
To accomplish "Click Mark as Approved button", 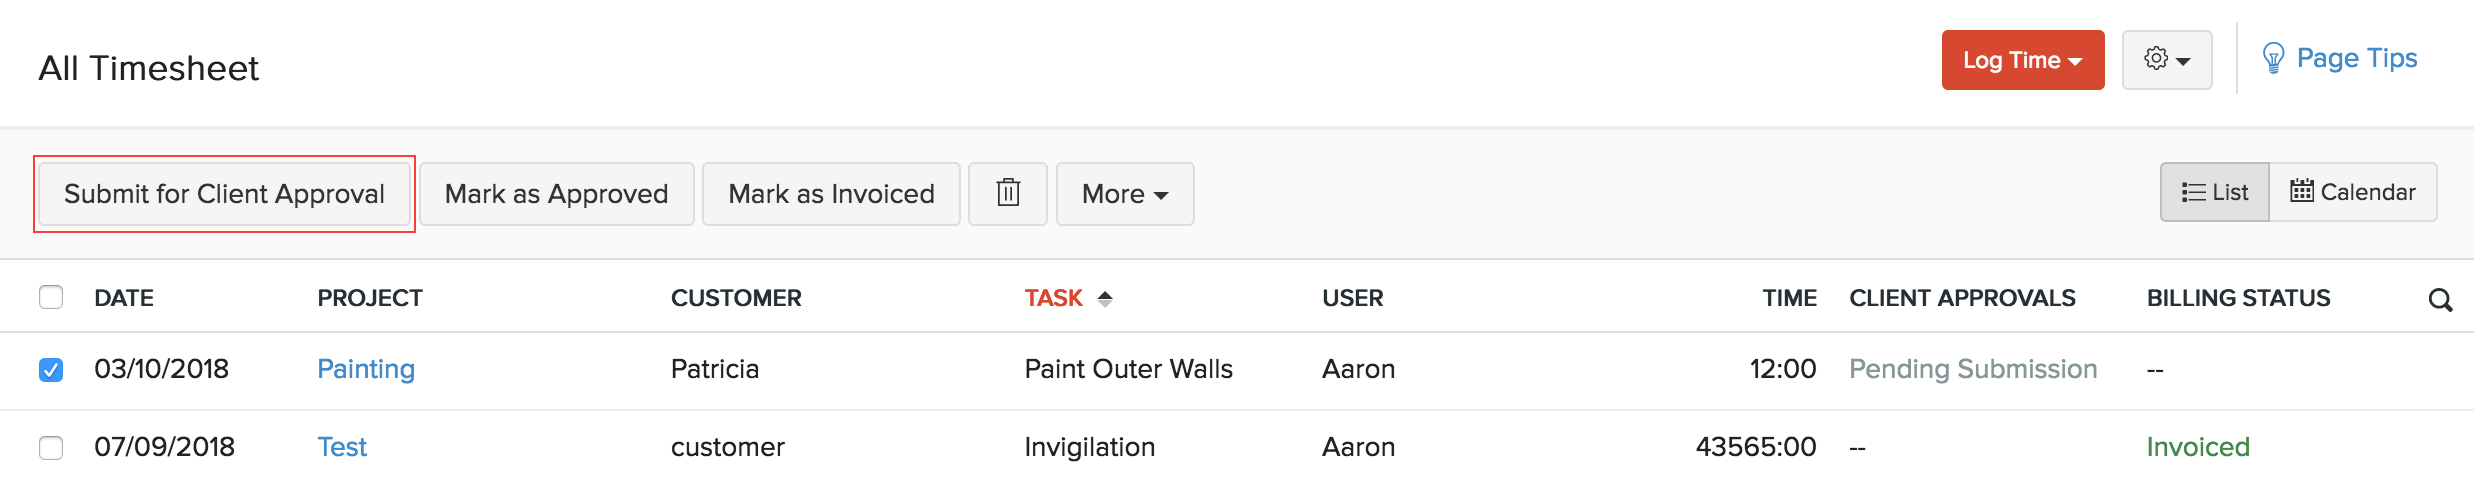I will [x=556, y=194].
